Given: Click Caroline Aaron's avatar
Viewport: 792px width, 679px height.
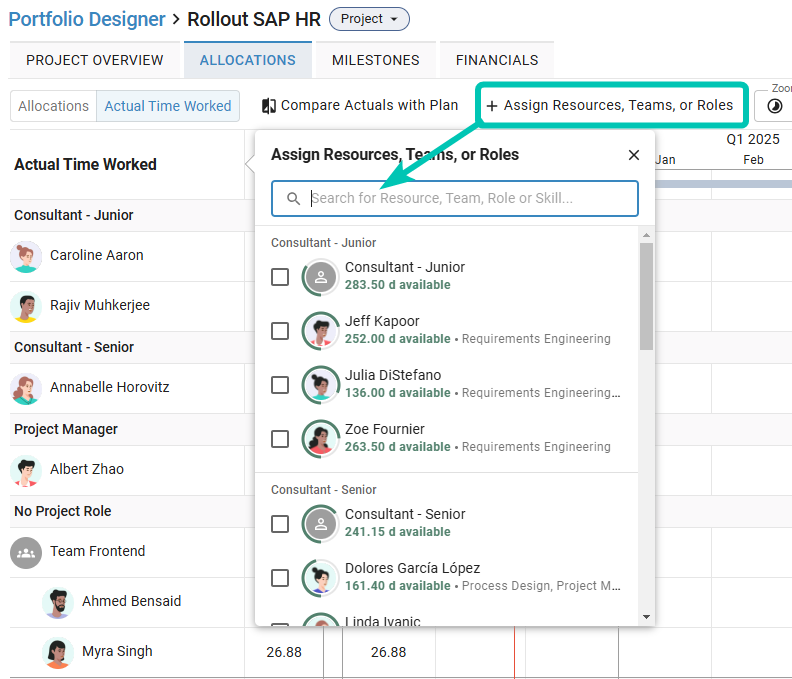Looking at the screenshot, I should pos(26,257).
